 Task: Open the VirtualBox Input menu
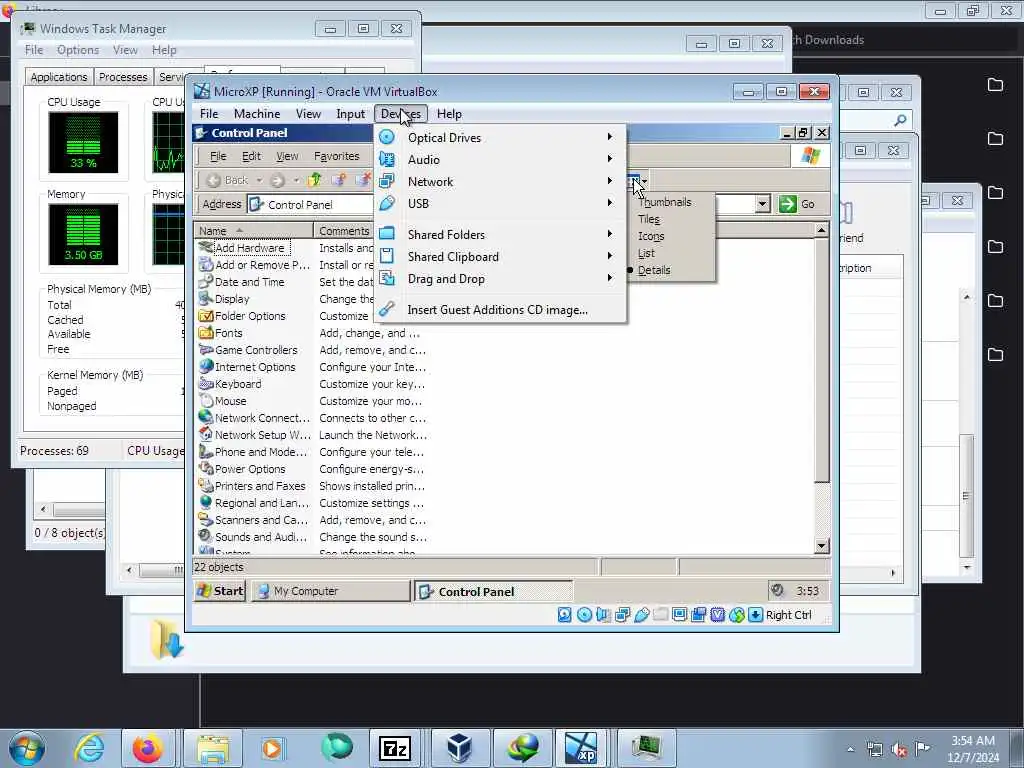pyautogui.click(x=350, y=114)
